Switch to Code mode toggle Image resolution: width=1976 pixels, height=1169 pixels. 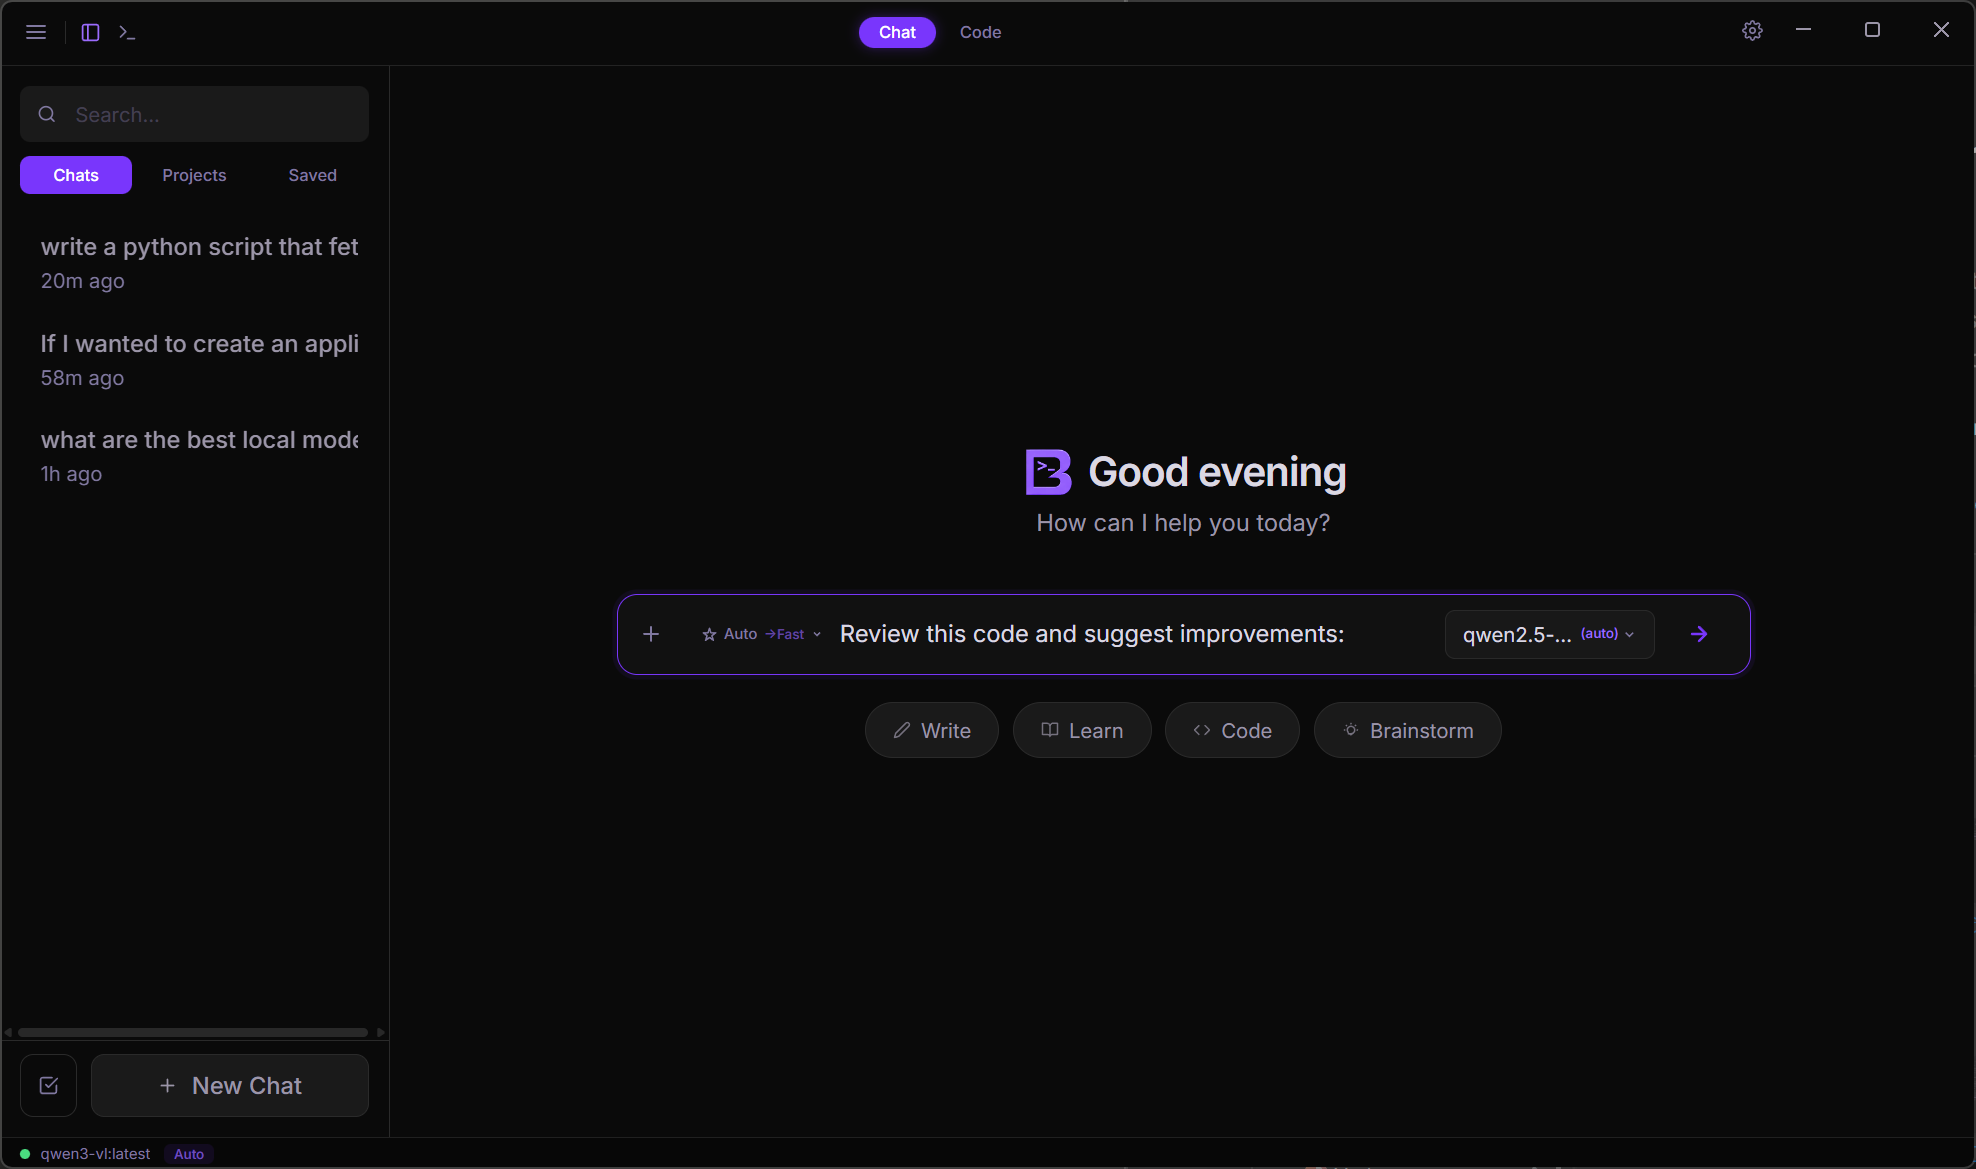980,32
